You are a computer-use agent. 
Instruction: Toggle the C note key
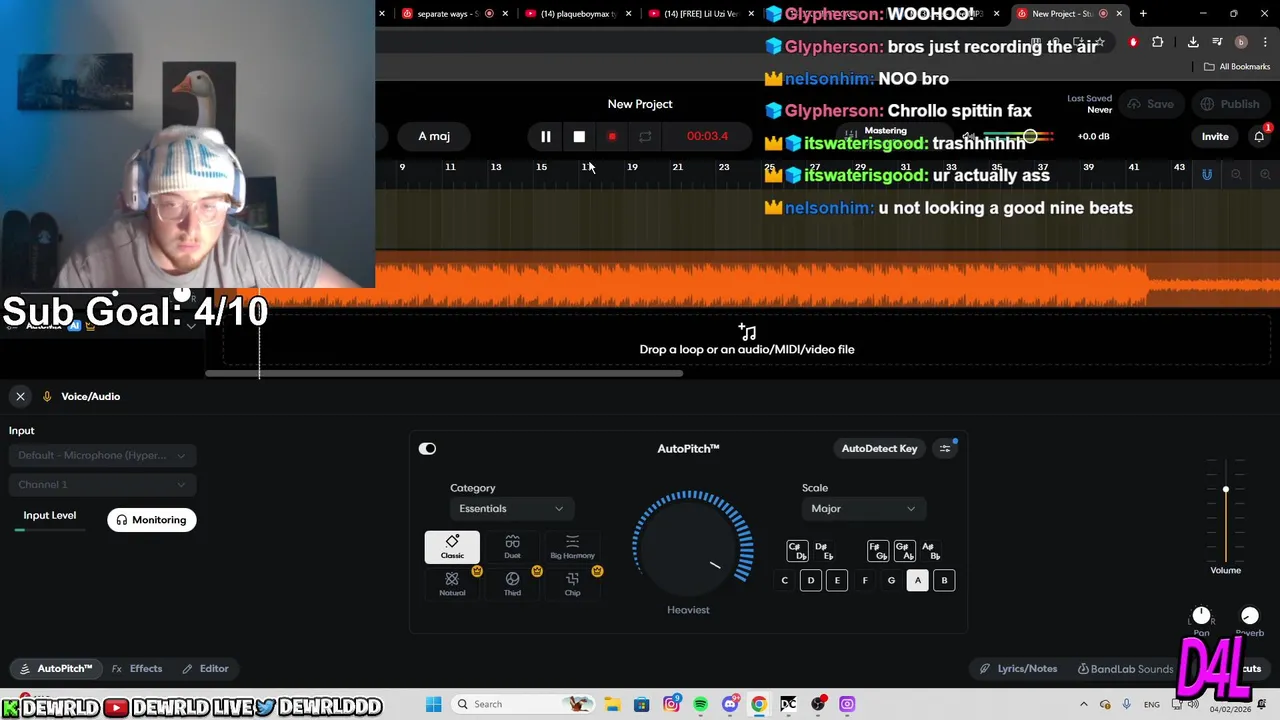(784, 580)
